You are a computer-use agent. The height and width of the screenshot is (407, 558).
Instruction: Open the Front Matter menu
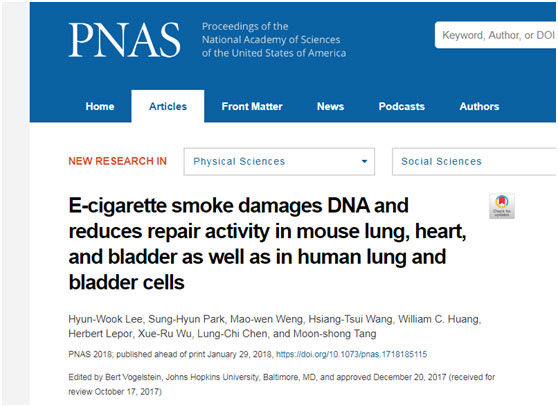(252, 106)
